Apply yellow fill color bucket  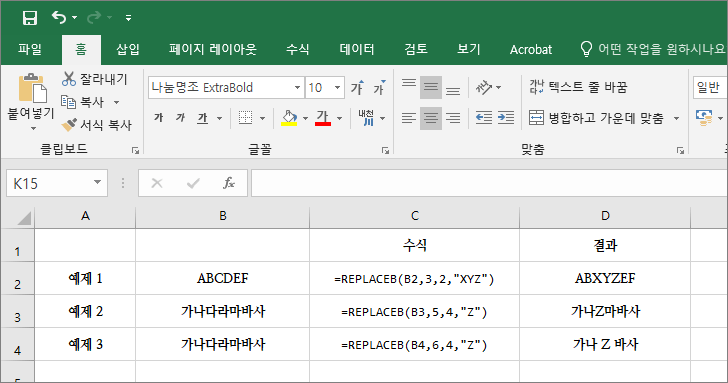289,118
